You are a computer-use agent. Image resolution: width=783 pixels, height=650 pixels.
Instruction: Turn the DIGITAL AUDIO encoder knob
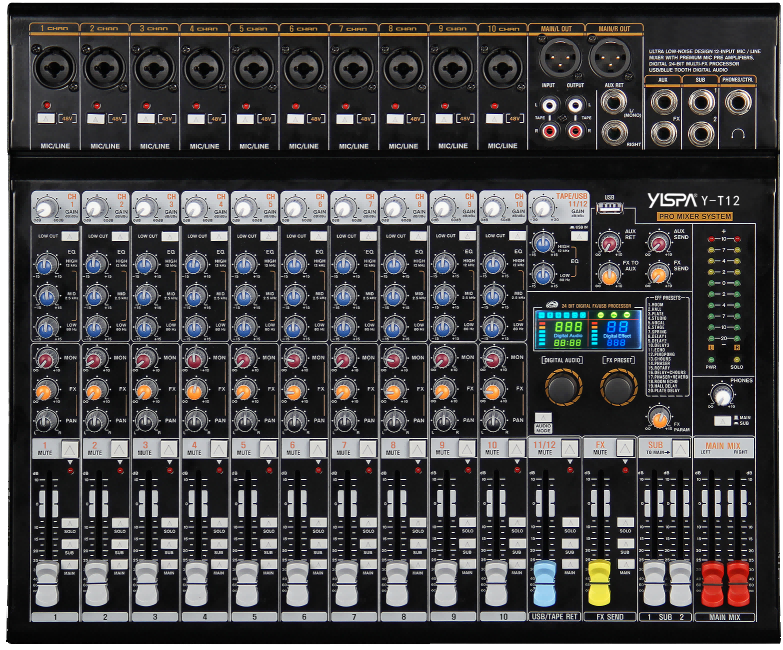coord(563,387)
